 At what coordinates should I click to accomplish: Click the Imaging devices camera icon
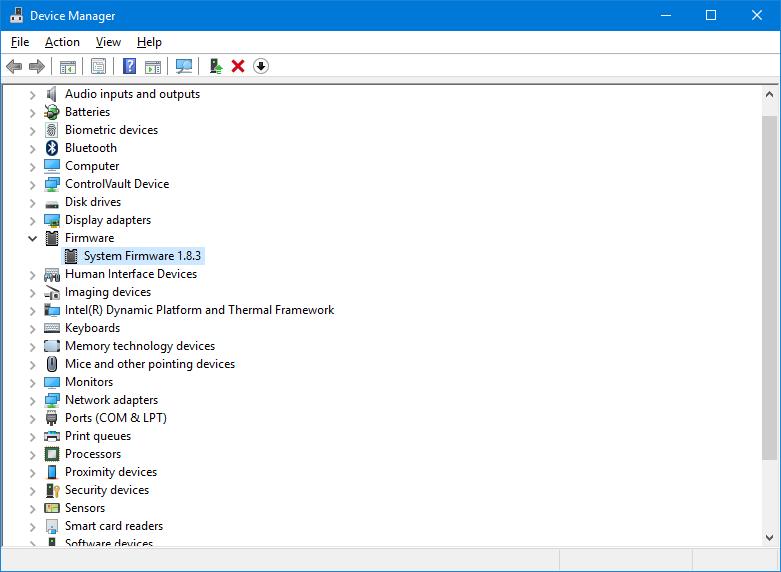52,292
